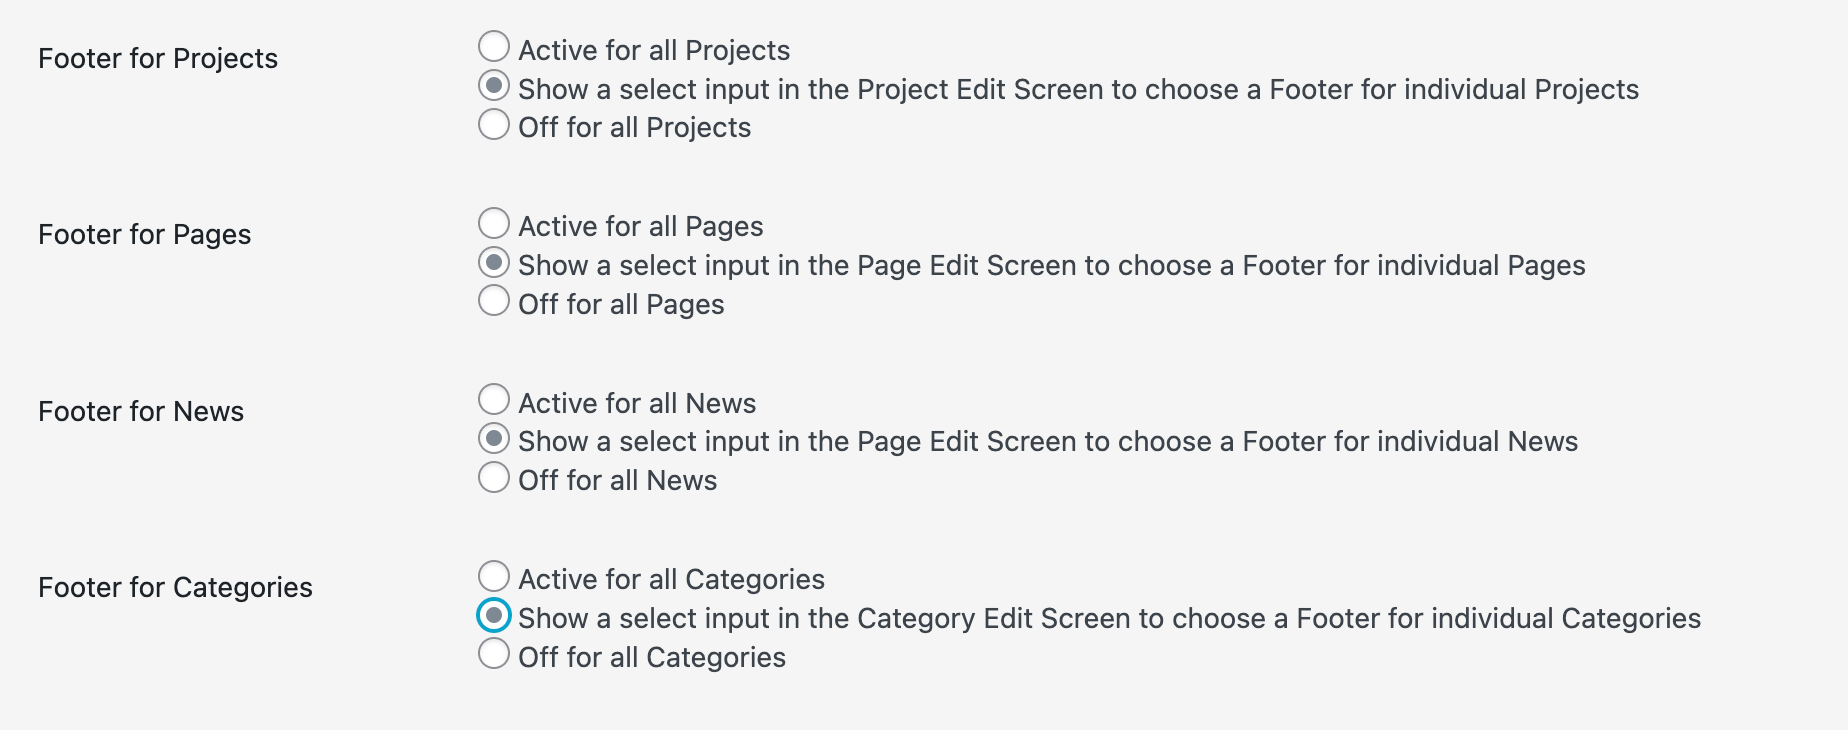The height and width of the screenshot is (730, 1848).
Task: Select 'Off for all Pages'
Action: point(493,300)
